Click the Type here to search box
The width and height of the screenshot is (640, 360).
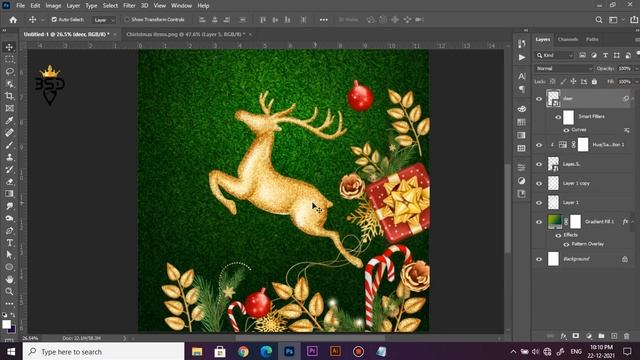(x=104, y=351)
